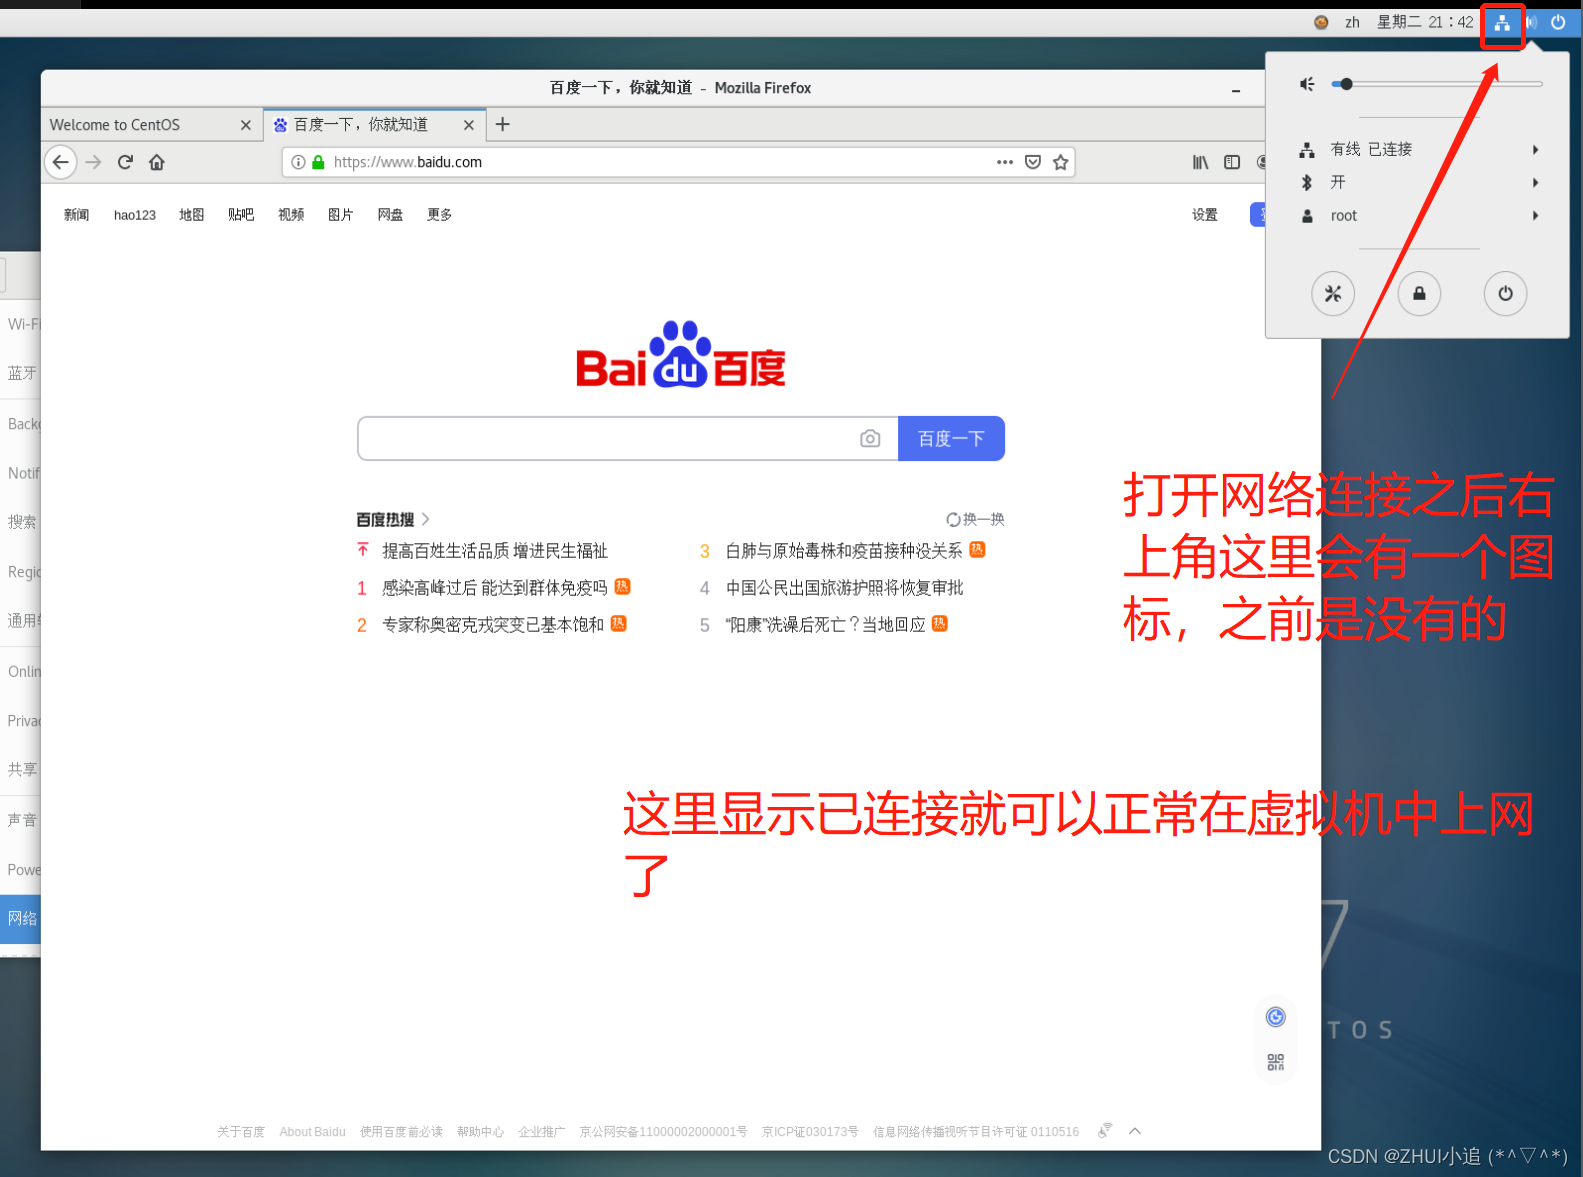Click About Baidu footer link
1583x1177 pixels.
click(x=312, y=1132)
